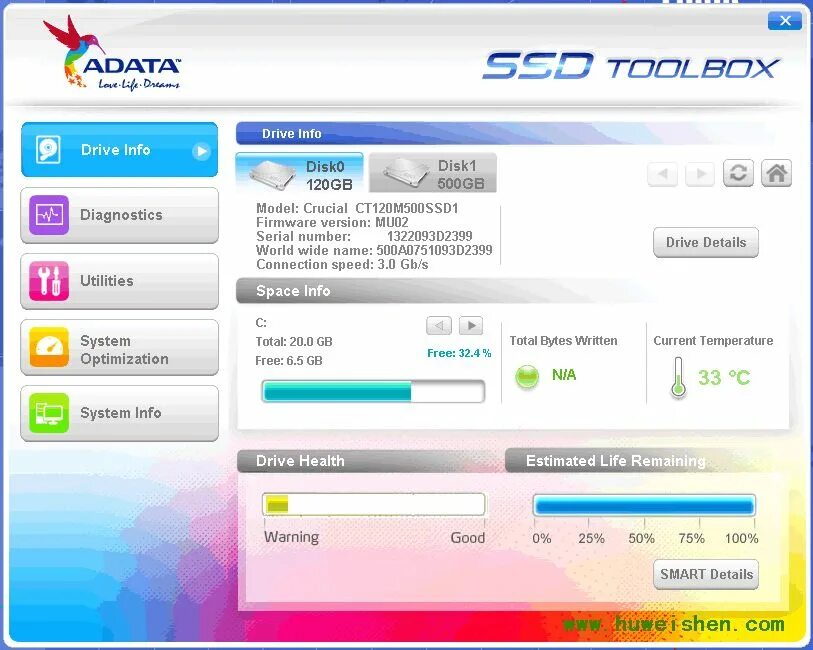
Task: Click the thermometer temperature icon
Action: point(678,377)
